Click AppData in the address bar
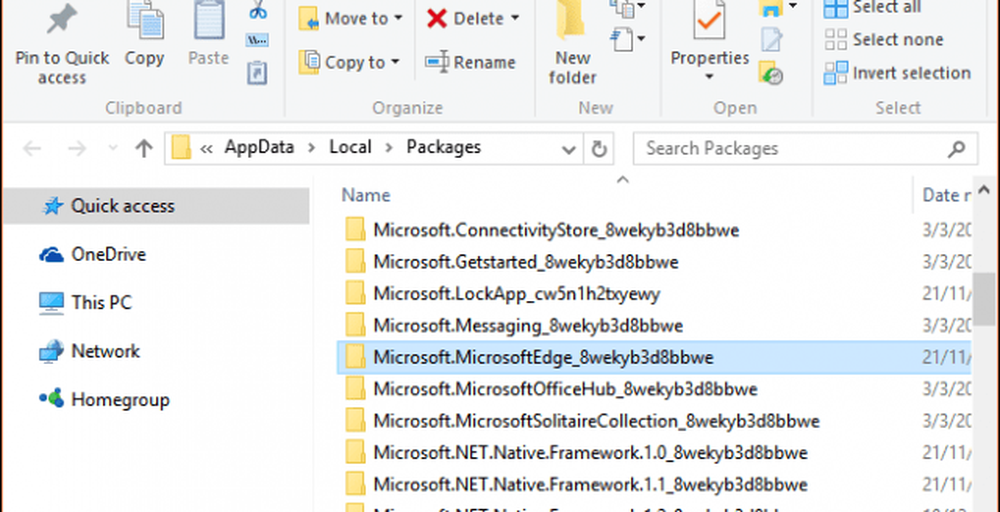This screenshot has width=1000, height=512. [x=259, y=147]
